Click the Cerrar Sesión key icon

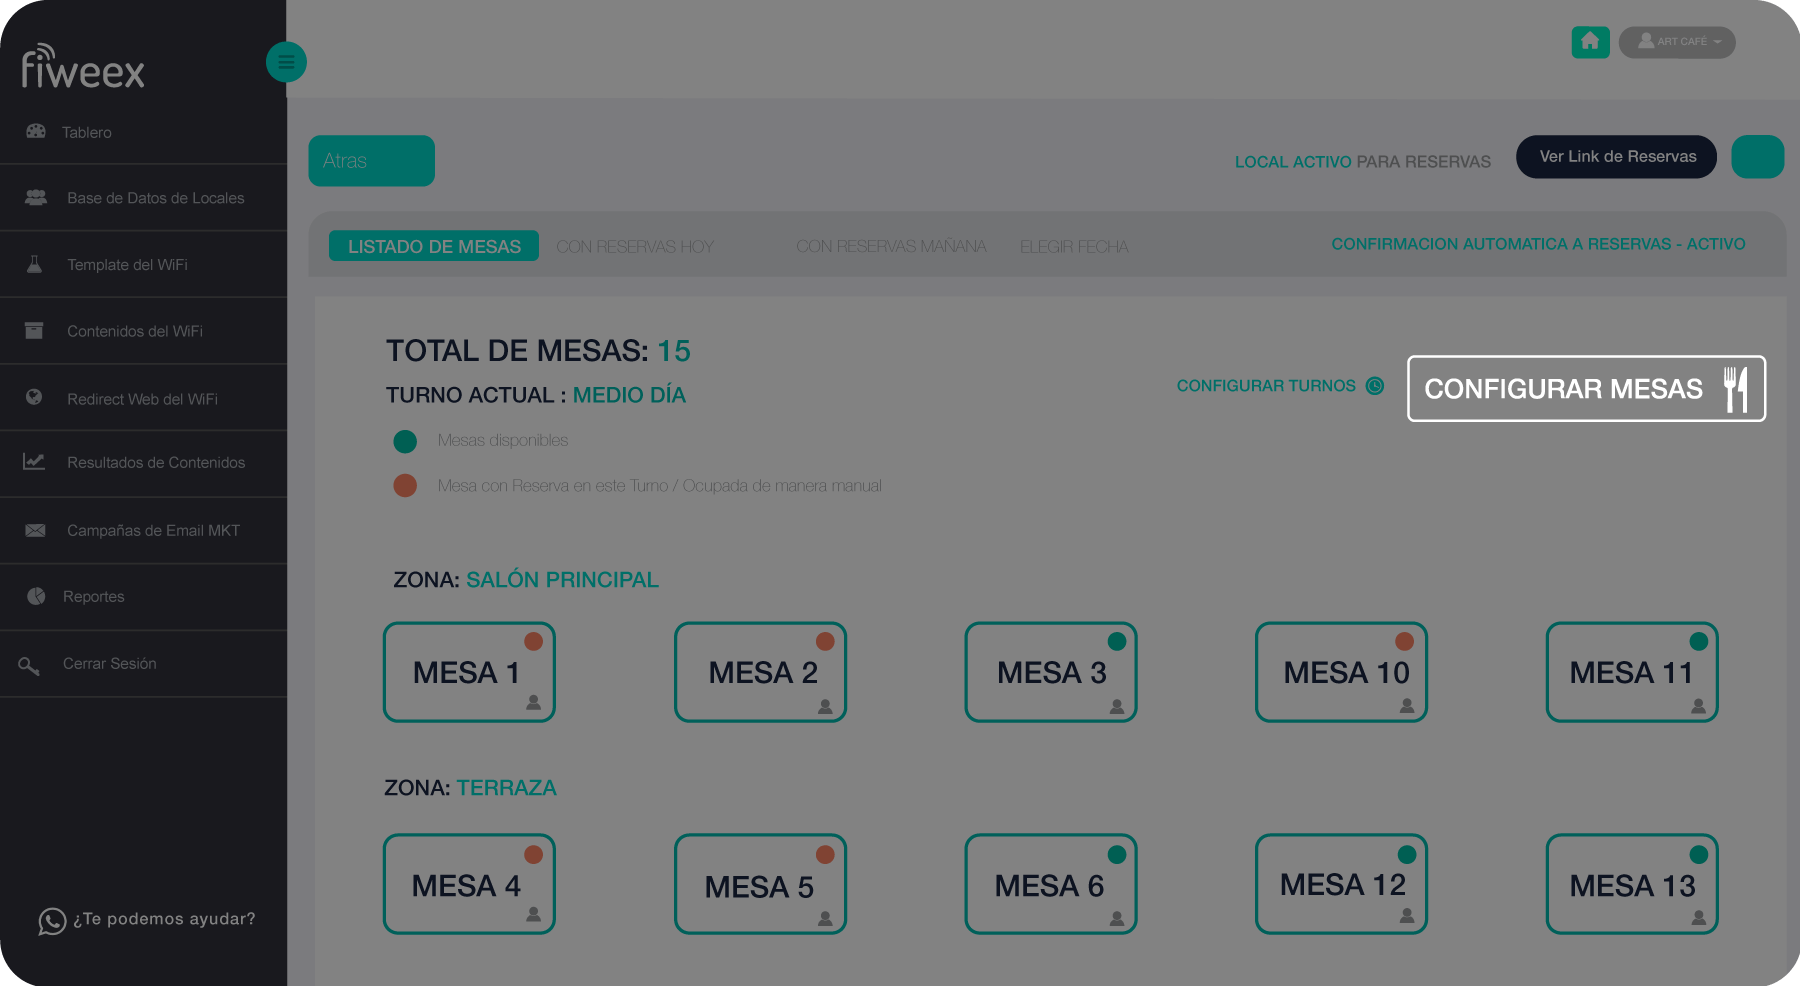coord(29,665)
